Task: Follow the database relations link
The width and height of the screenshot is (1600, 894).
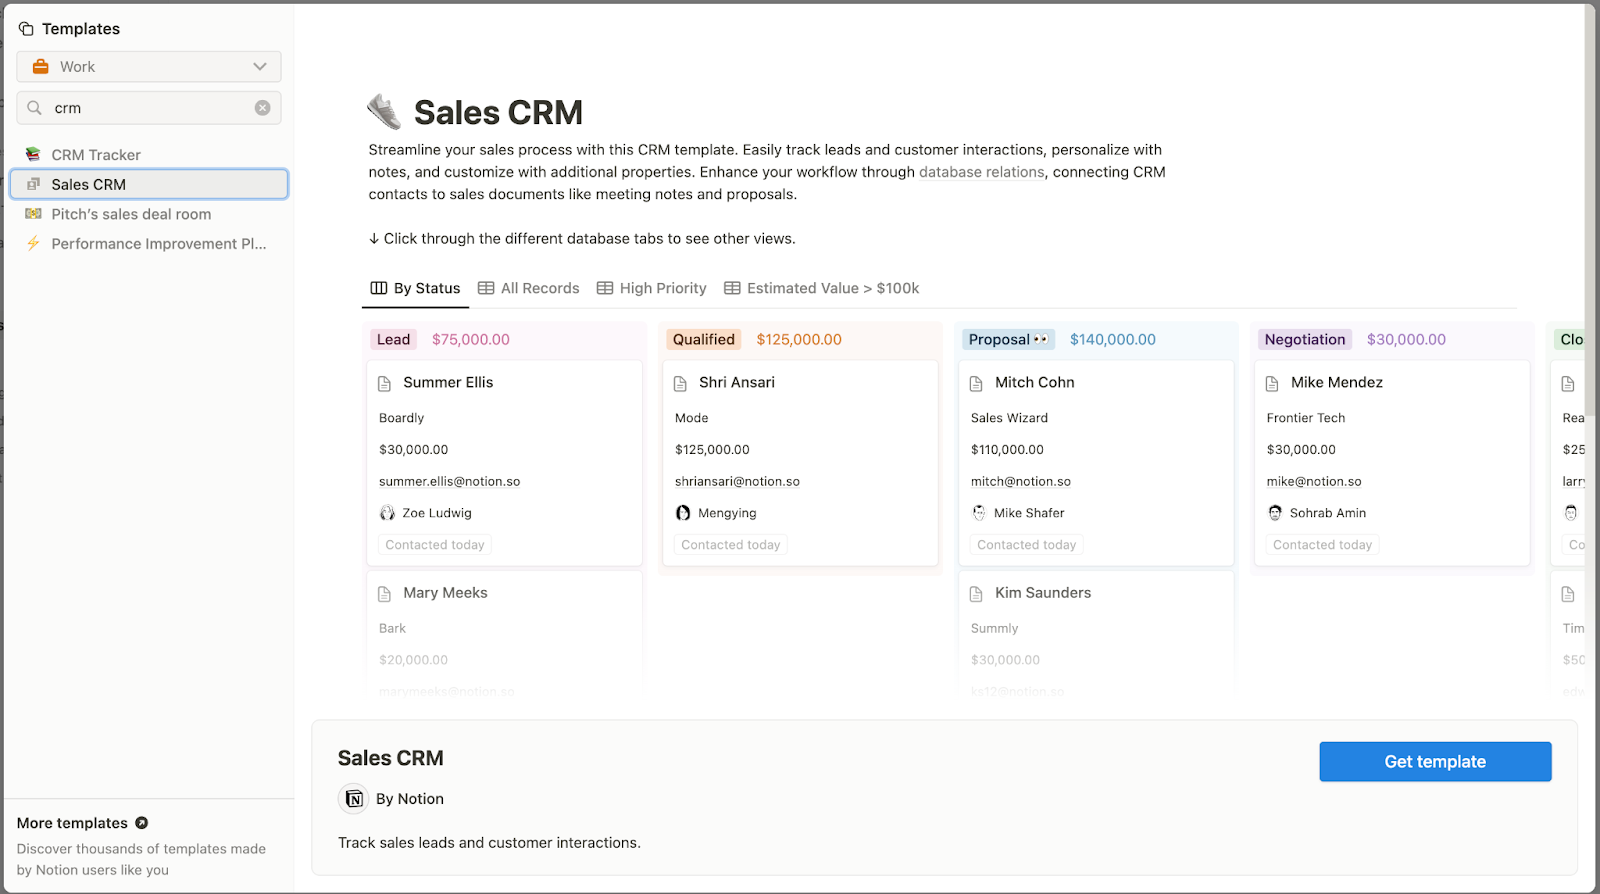Action: 981,172
